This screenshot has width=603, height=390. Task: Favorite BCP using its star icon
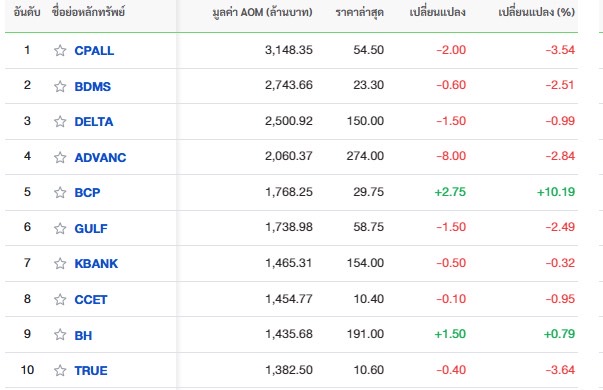tap(60, 192)
